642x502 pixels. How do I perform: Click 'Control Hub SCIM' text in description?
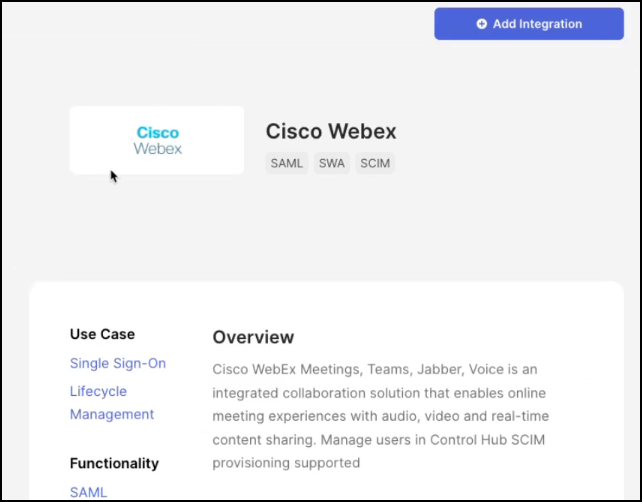pos(465,439)
